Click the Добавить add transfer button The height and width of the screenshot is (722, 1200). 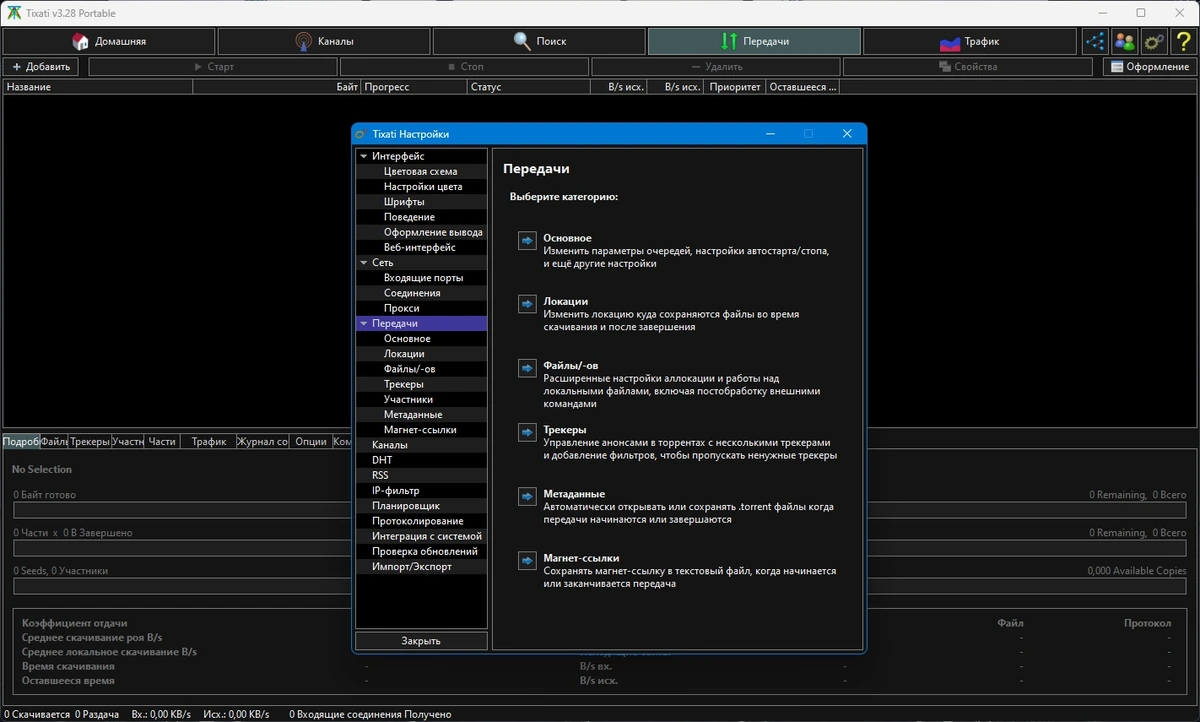coord(41,67)
